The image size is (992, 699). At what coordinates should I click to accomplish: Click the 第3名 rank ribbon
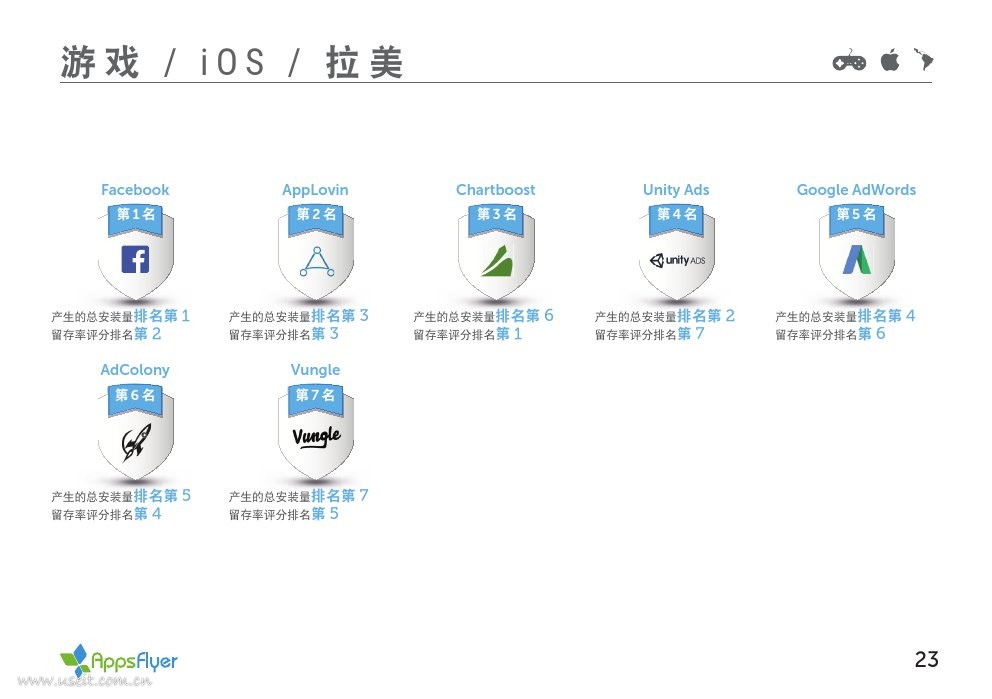point(496,219)
